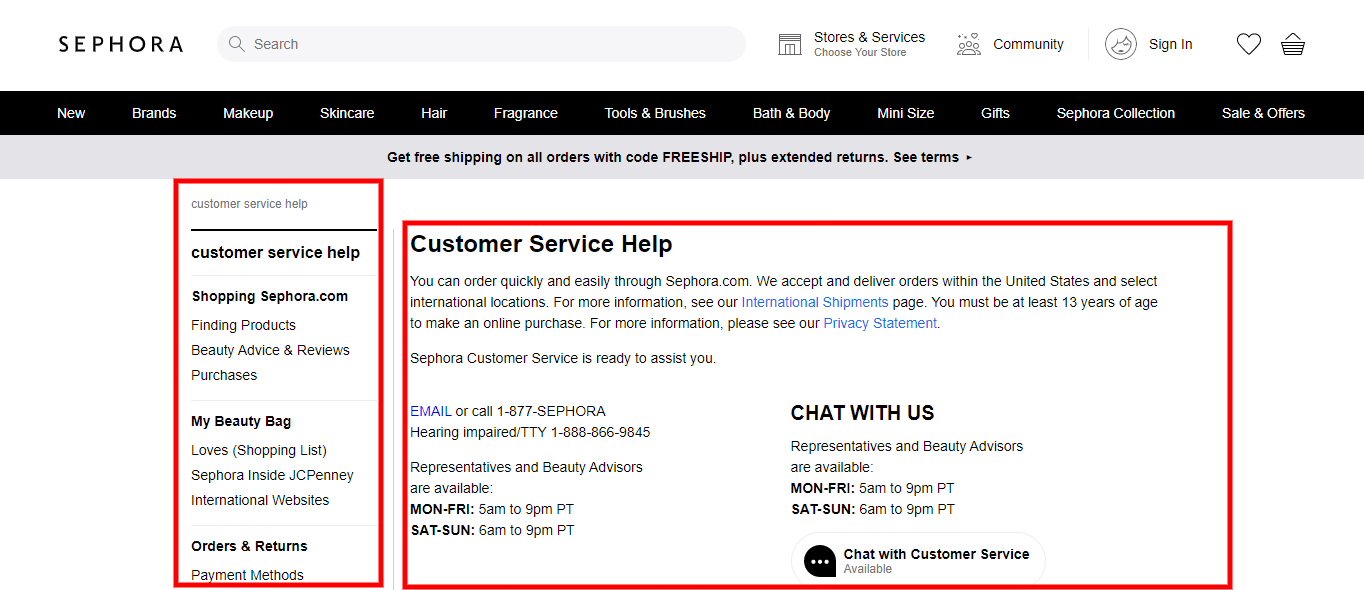1364x590 pixels.
Task: Click Stores & Services link
Action: tap(869, 37)
